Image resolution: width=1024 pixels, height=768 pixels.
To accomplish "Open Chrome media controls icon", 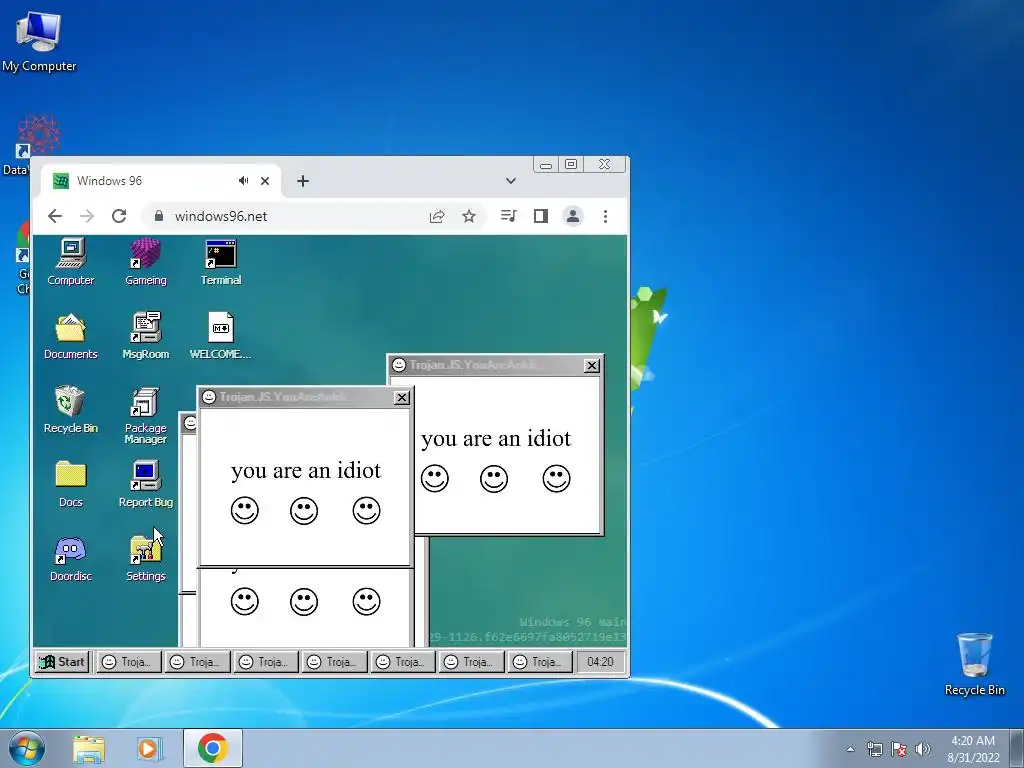I will pos(509,216).
